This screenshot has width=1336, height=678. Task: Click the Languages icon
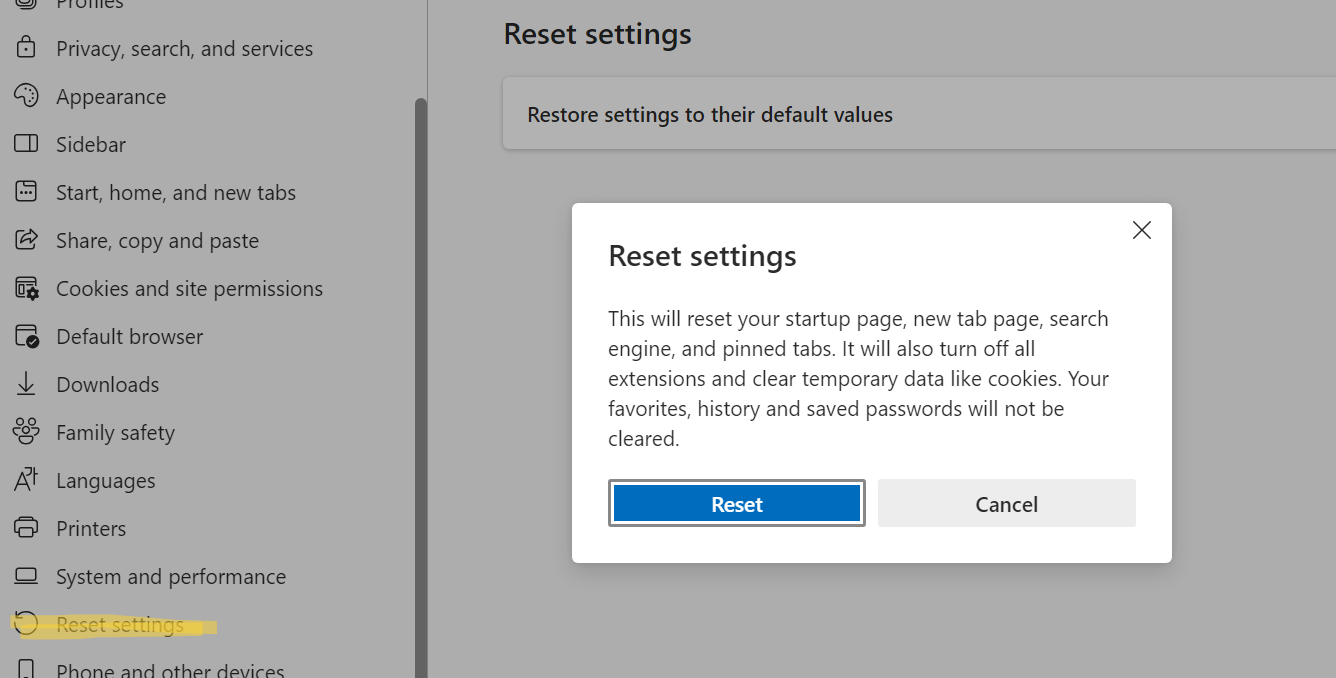tap(26, 480)
